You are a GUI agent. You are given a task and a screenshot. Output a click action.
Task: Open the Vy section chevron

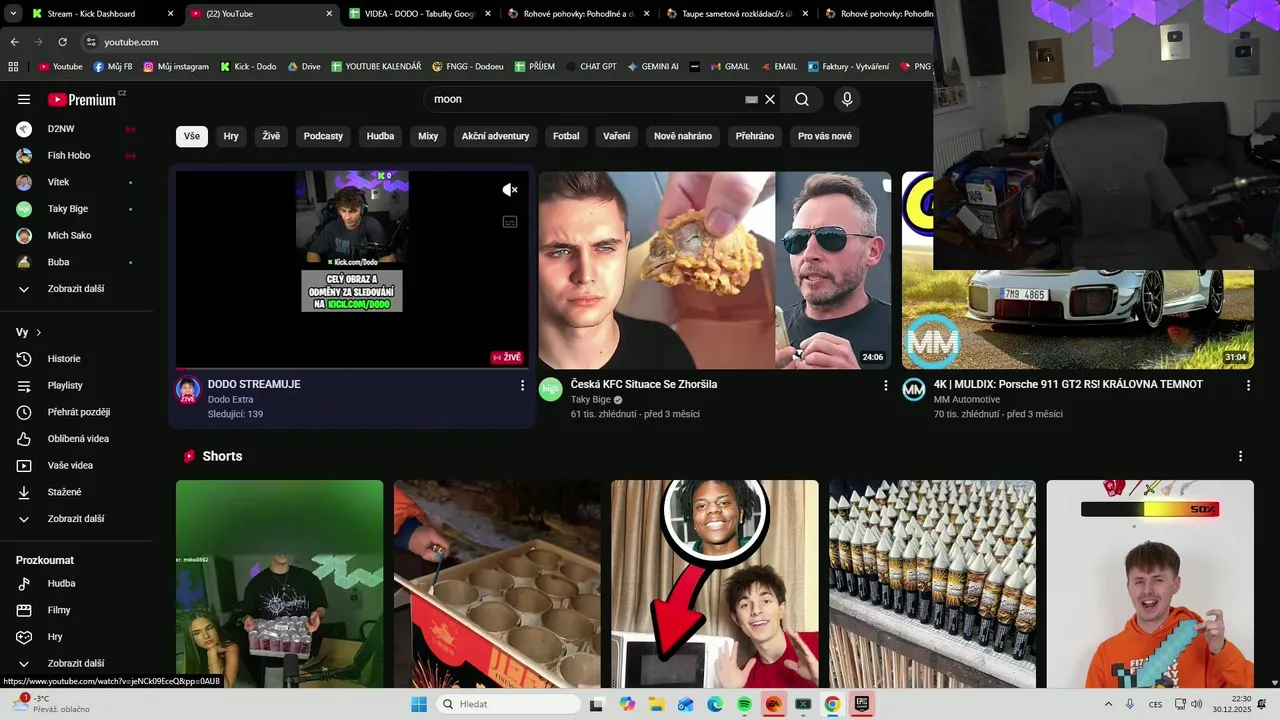39,332
